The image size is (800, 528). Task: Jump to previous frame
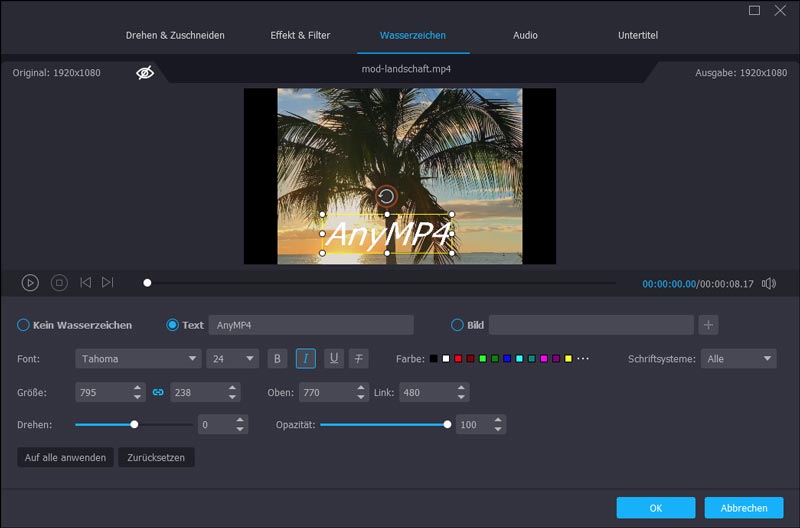[86, 283]
